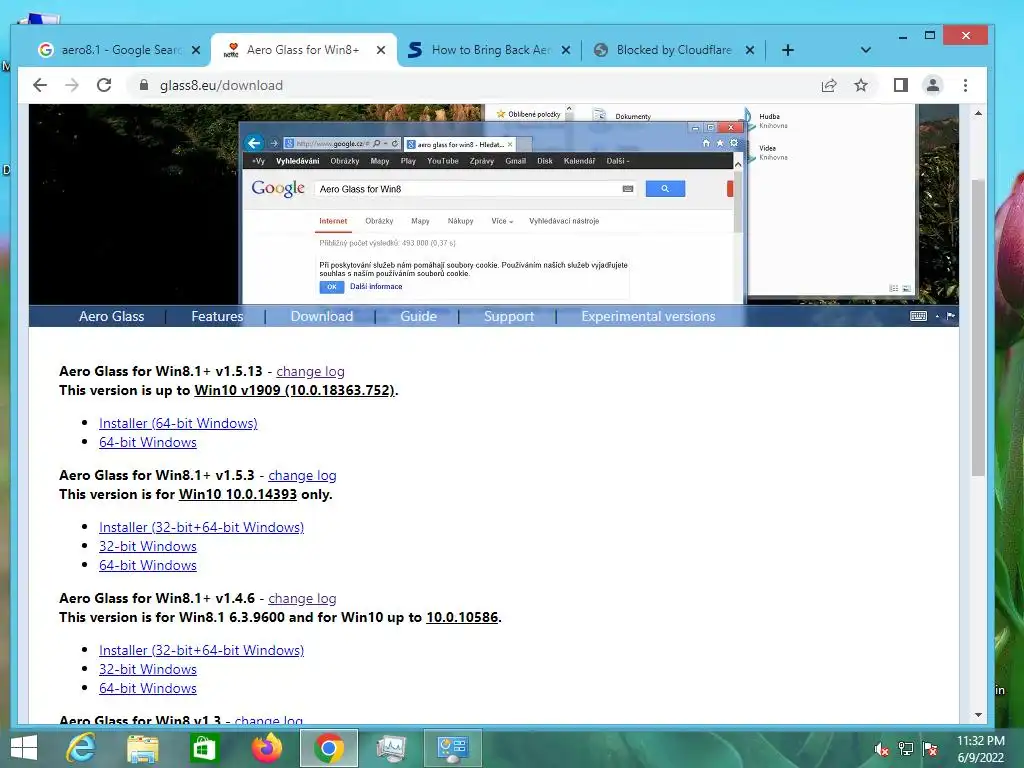Open File Explorer from taskbar
Screen dimensions: 1024x768
[142, 748]
